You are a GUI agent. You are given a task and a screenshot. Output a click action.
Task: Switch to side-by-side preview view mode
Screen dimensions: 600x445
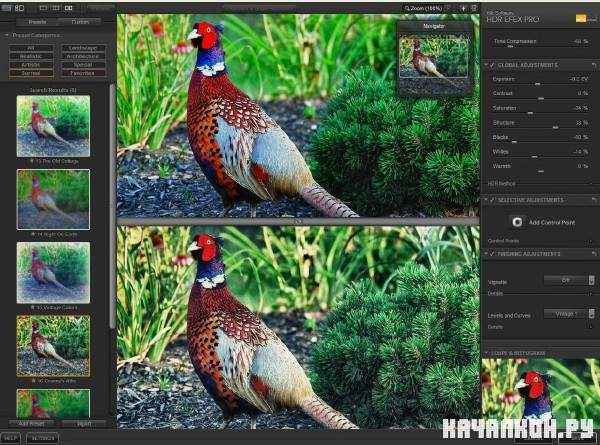point(69,8)
